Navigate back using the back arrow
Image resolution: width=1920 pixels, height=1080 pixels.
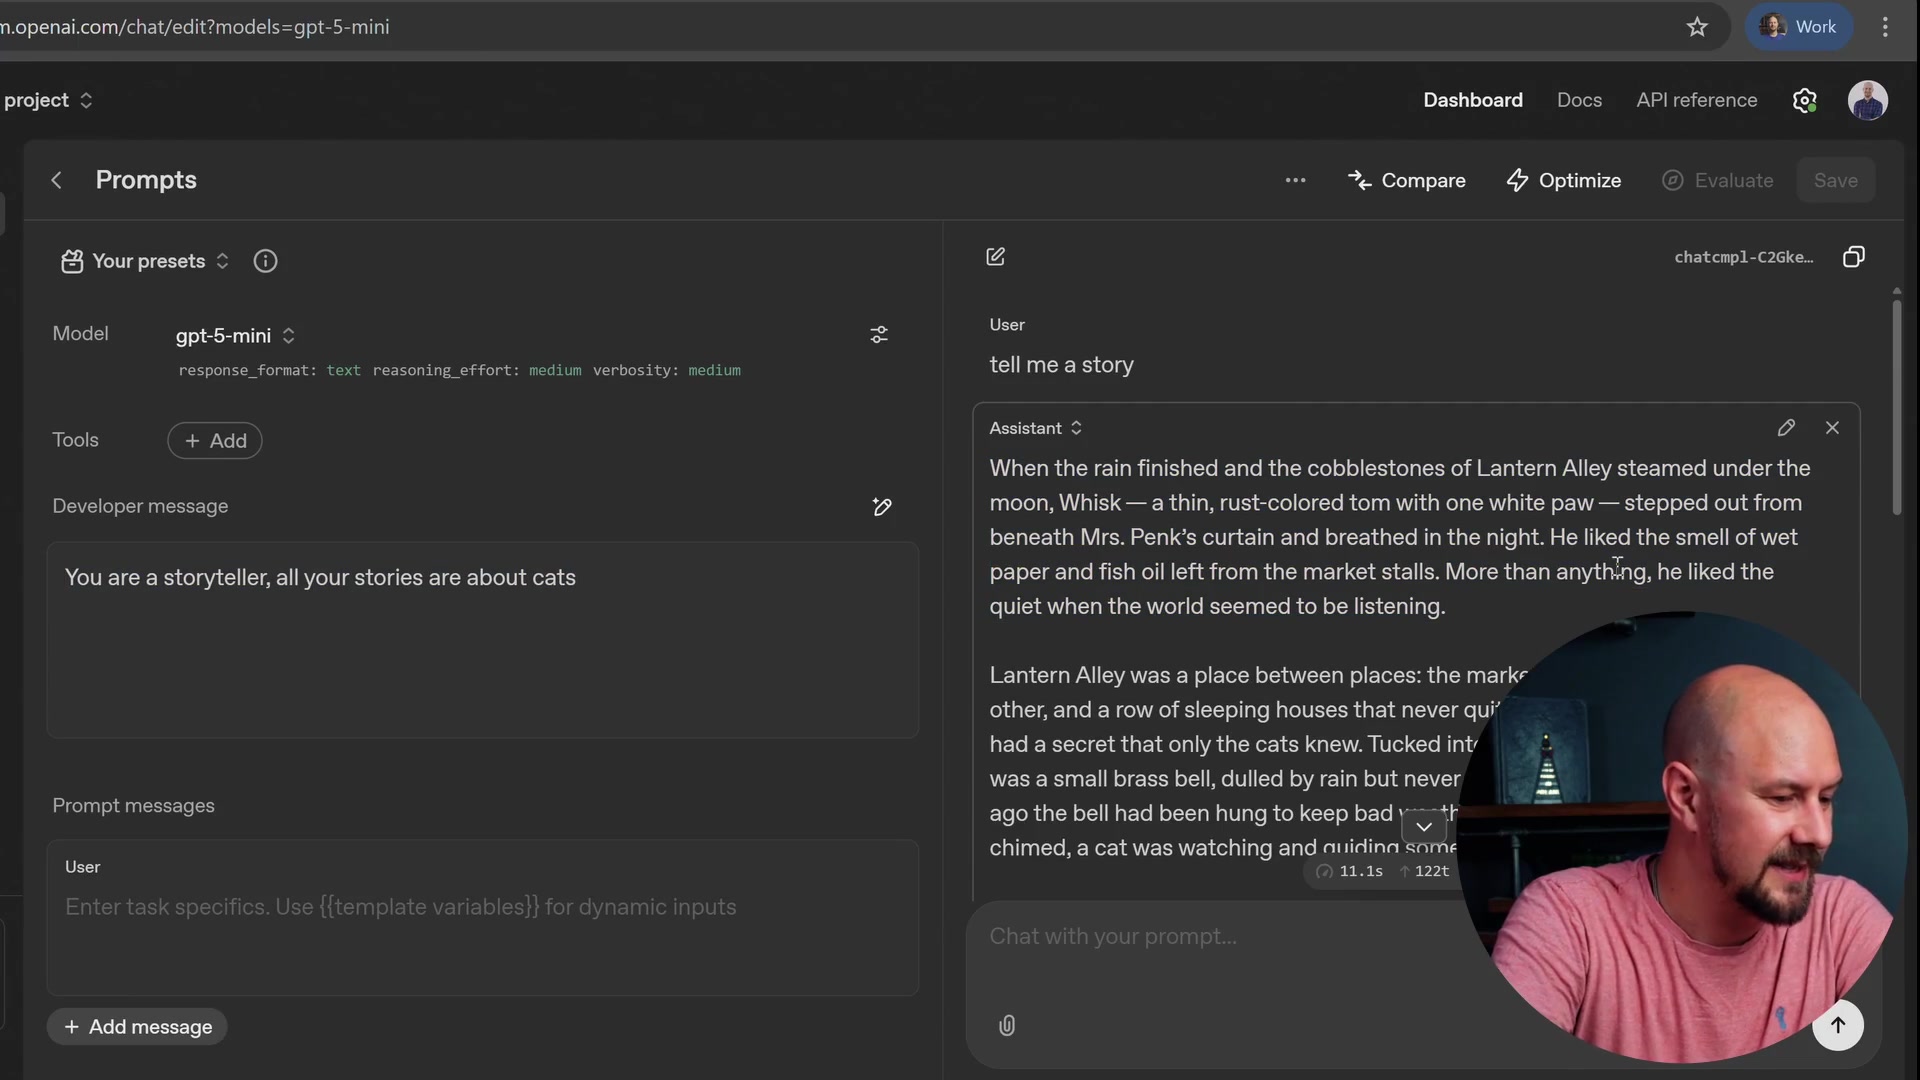pyautogui.click(x=57, y=180)
